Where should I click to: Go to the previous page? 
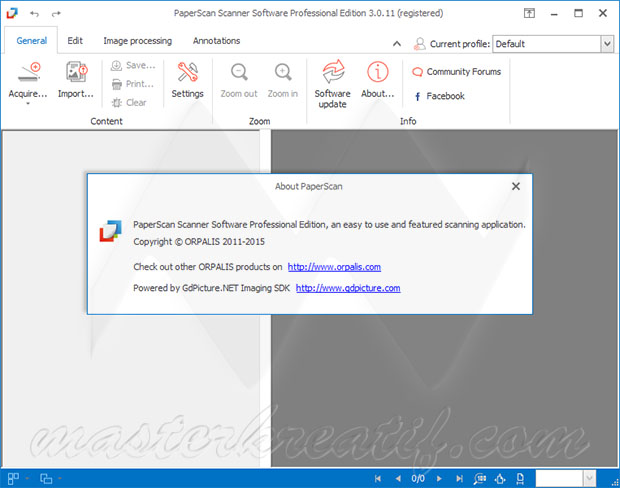[x=398, y=479]
